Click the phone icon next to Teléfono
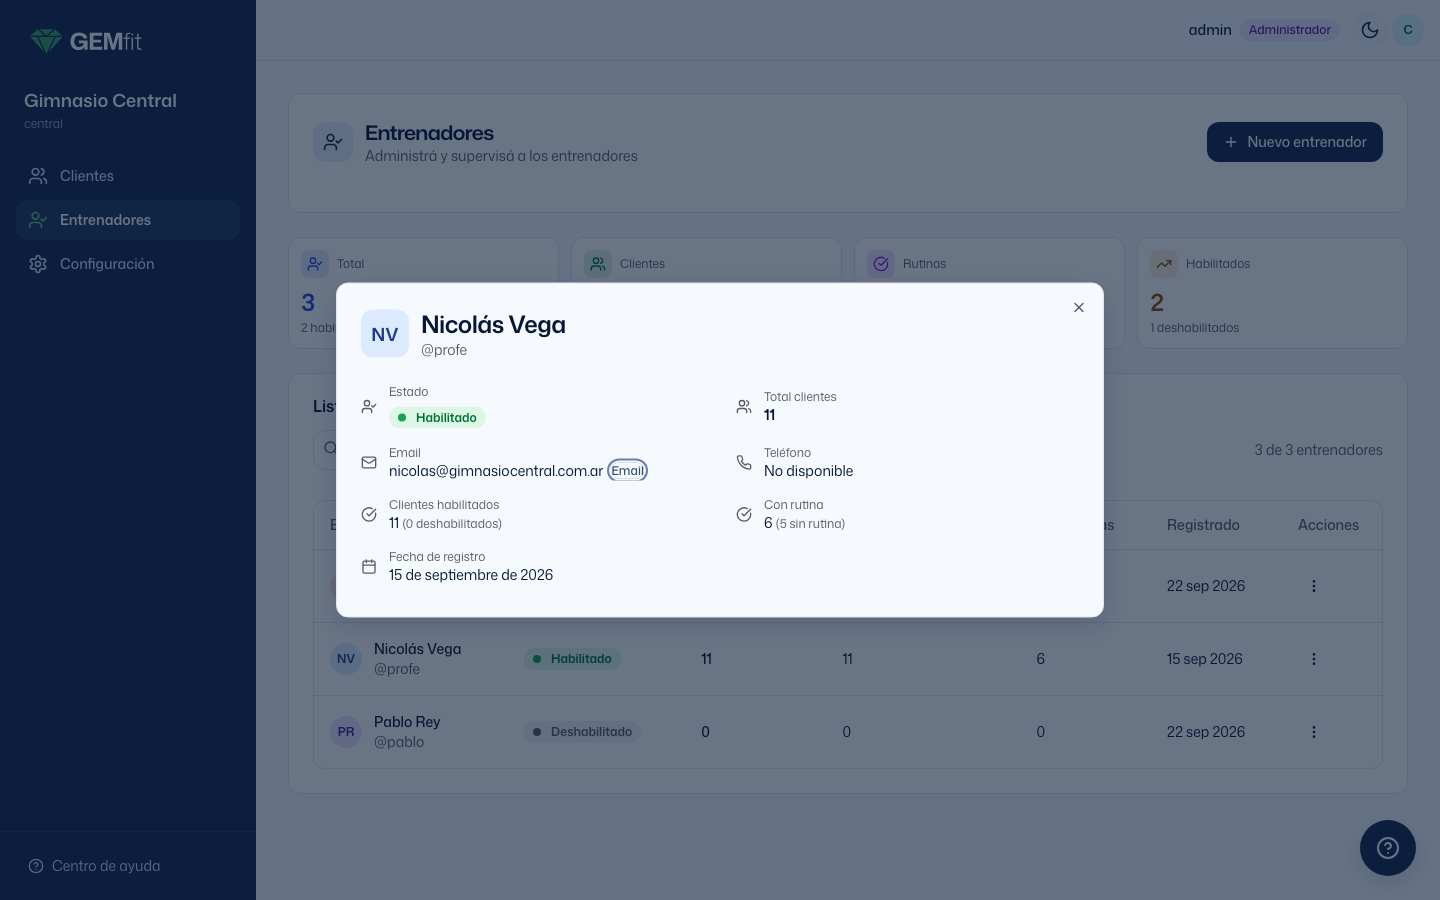The height and width of the screenshot is (900, 1440). click(744, 462)
